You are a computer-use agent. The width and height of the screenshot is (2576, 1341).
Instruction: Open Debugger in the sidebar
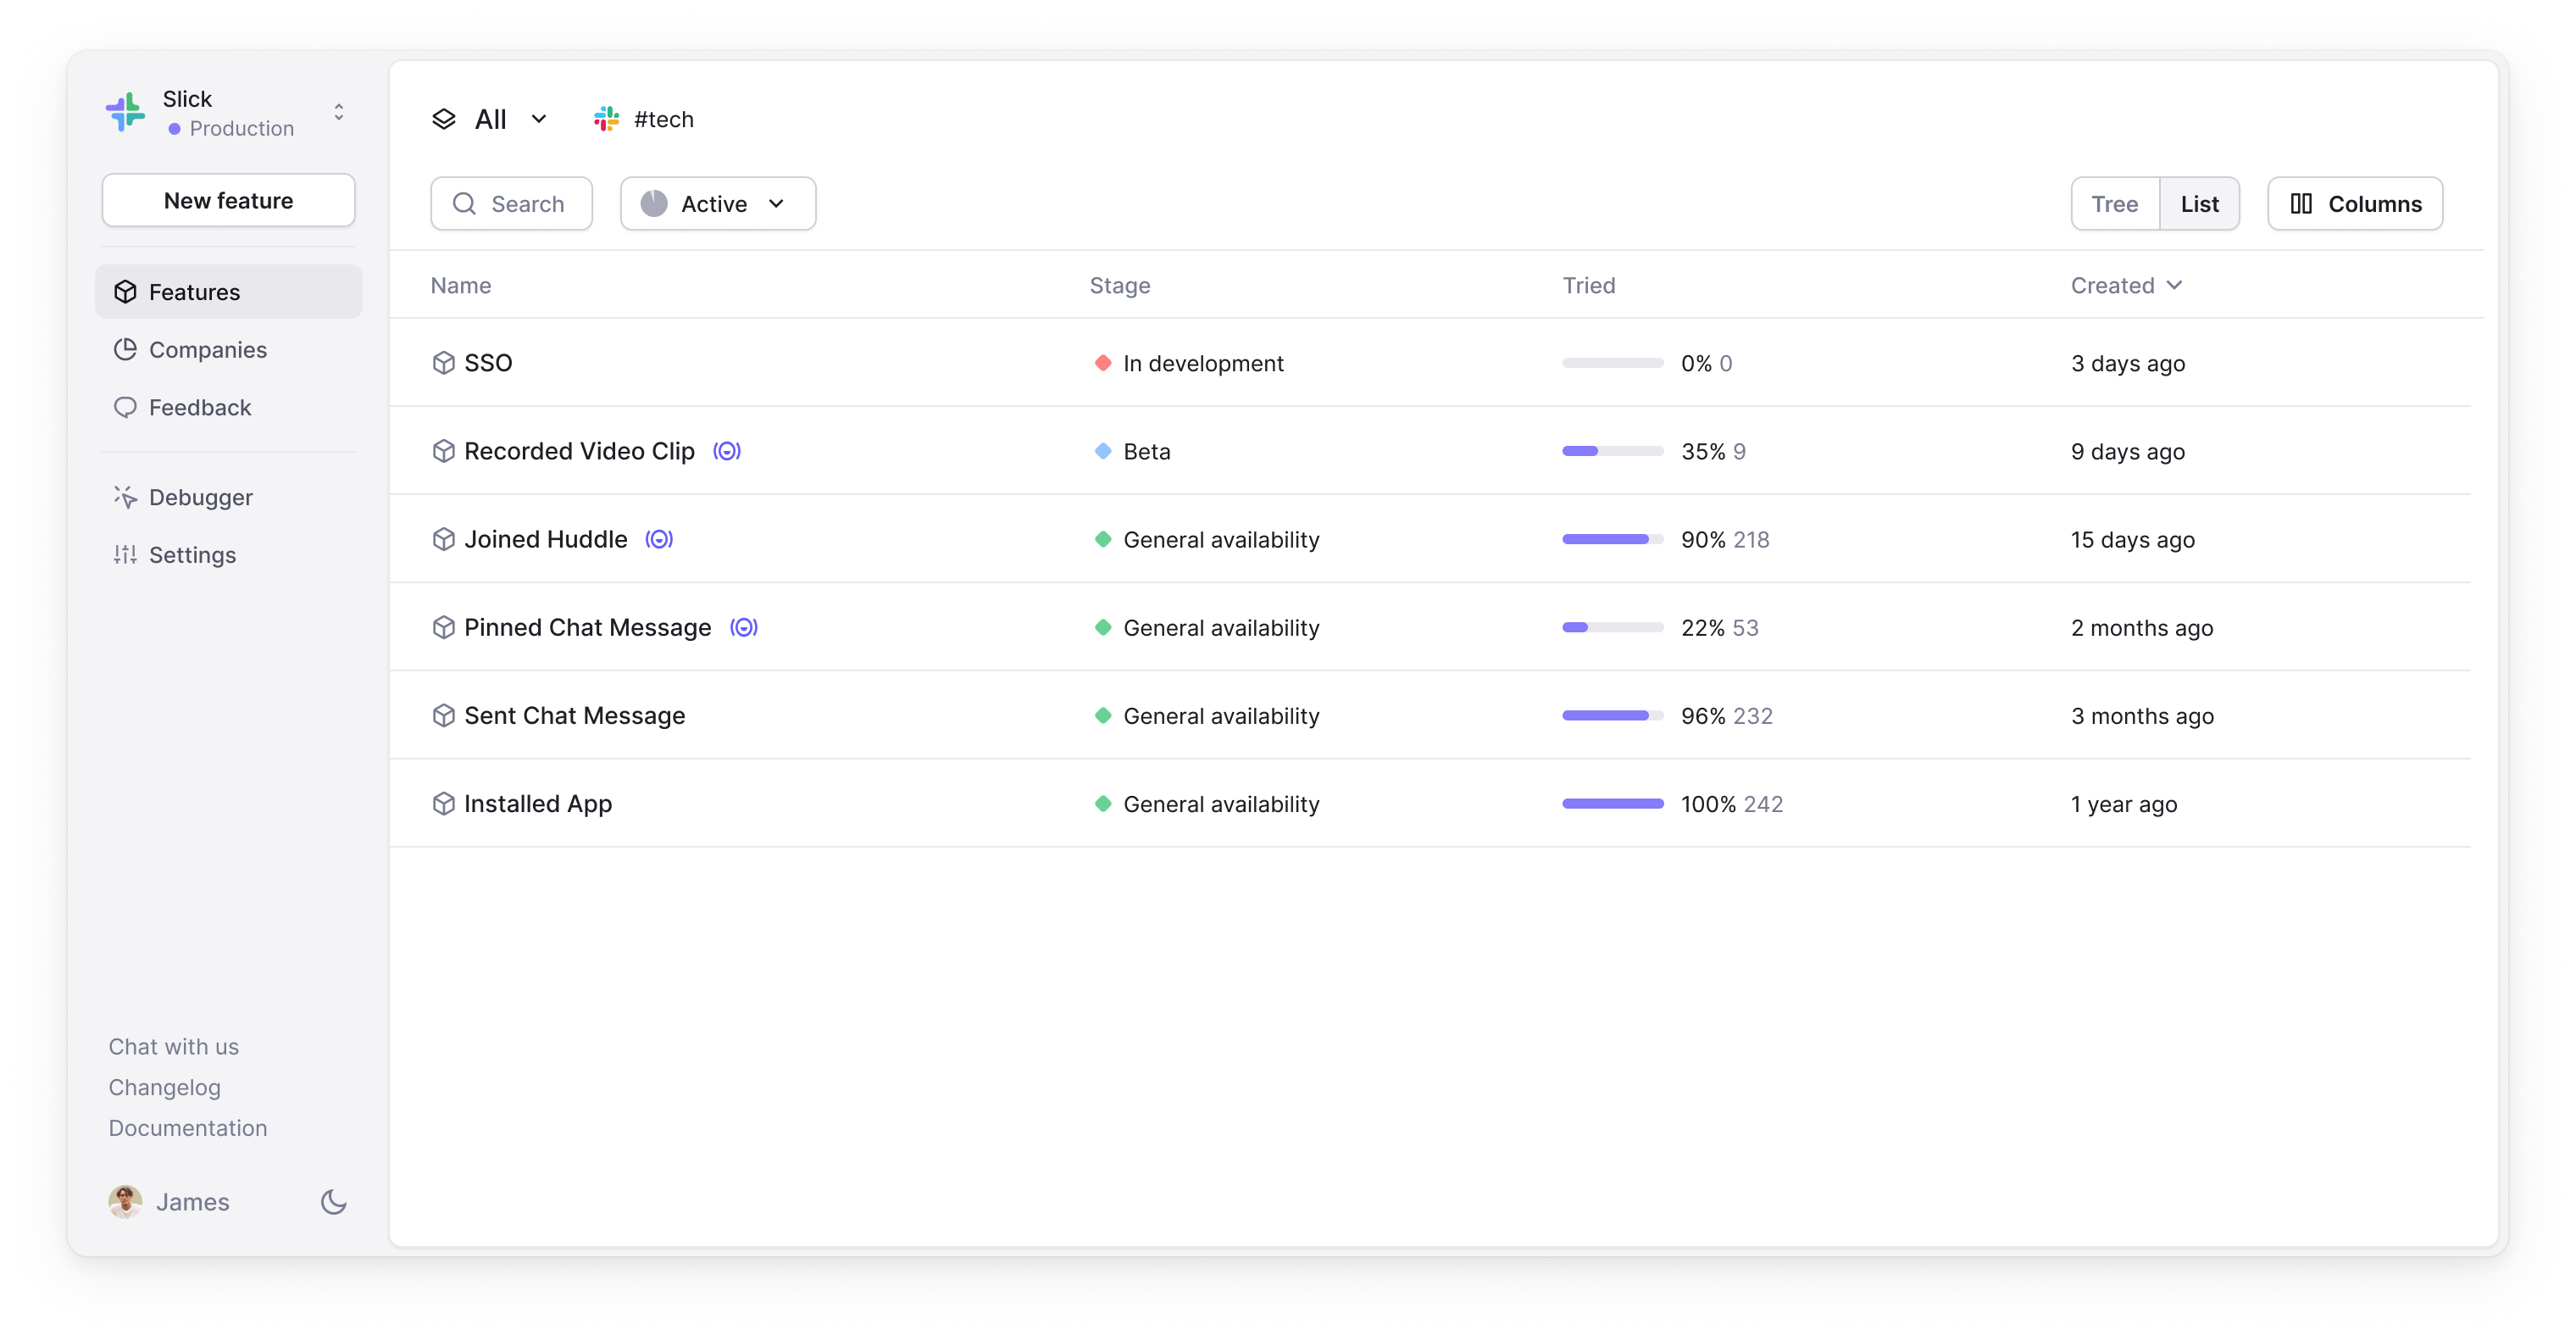click(228, 497)
